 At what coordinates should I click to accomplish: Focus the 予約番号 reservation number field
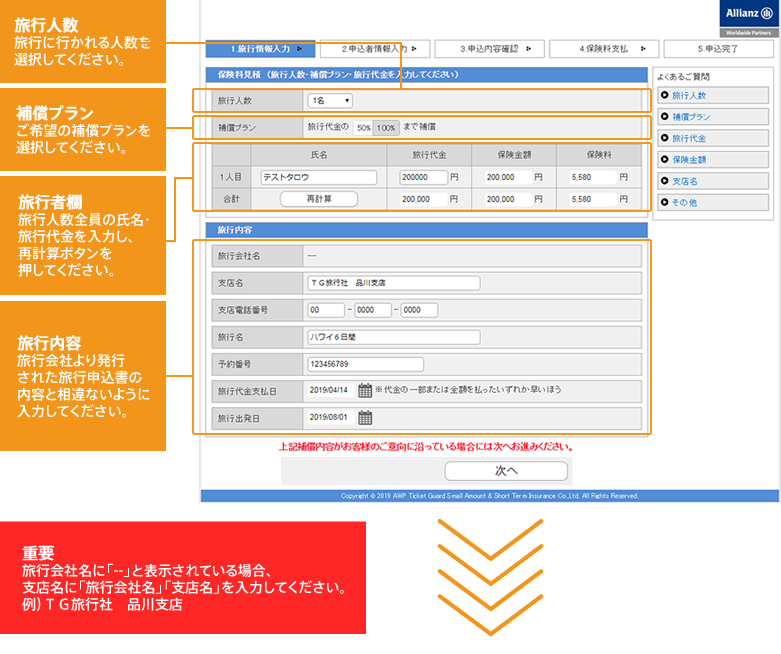tap(366, 364)
